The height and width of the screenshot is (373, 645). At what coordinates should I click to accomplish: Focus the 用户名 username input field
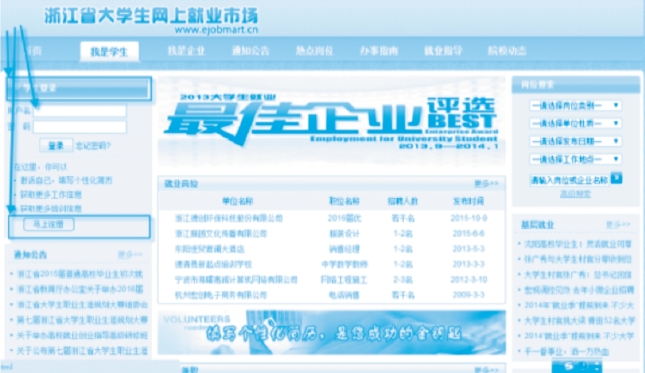tap(80, 111)
